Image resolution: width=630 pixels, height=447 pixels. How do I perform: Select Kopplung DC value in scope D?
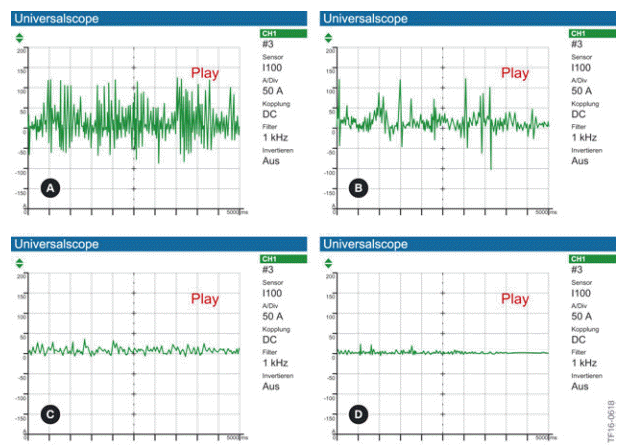(579, 340)
